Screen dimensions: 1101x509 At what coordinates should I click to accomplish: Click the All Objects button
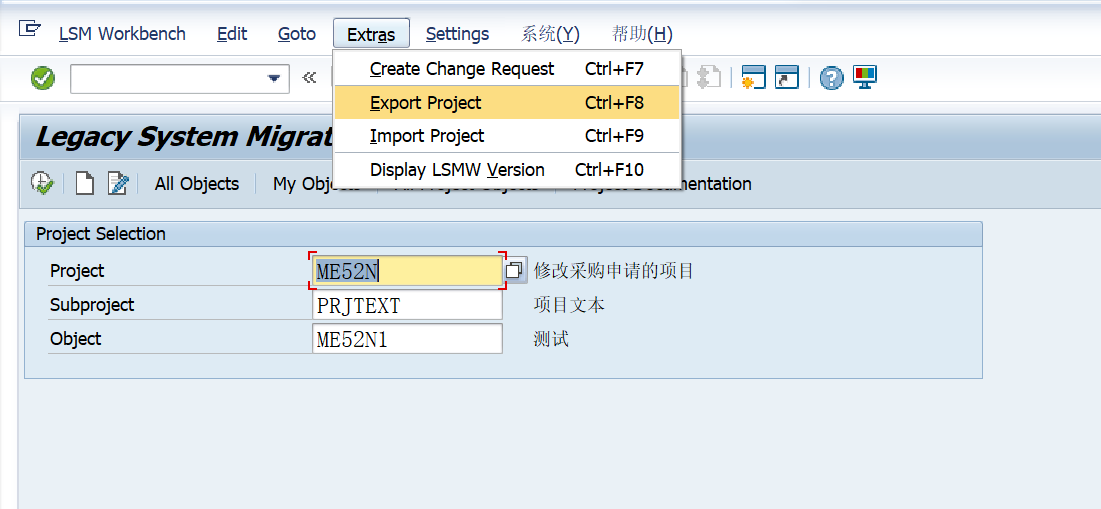(197, 184)
